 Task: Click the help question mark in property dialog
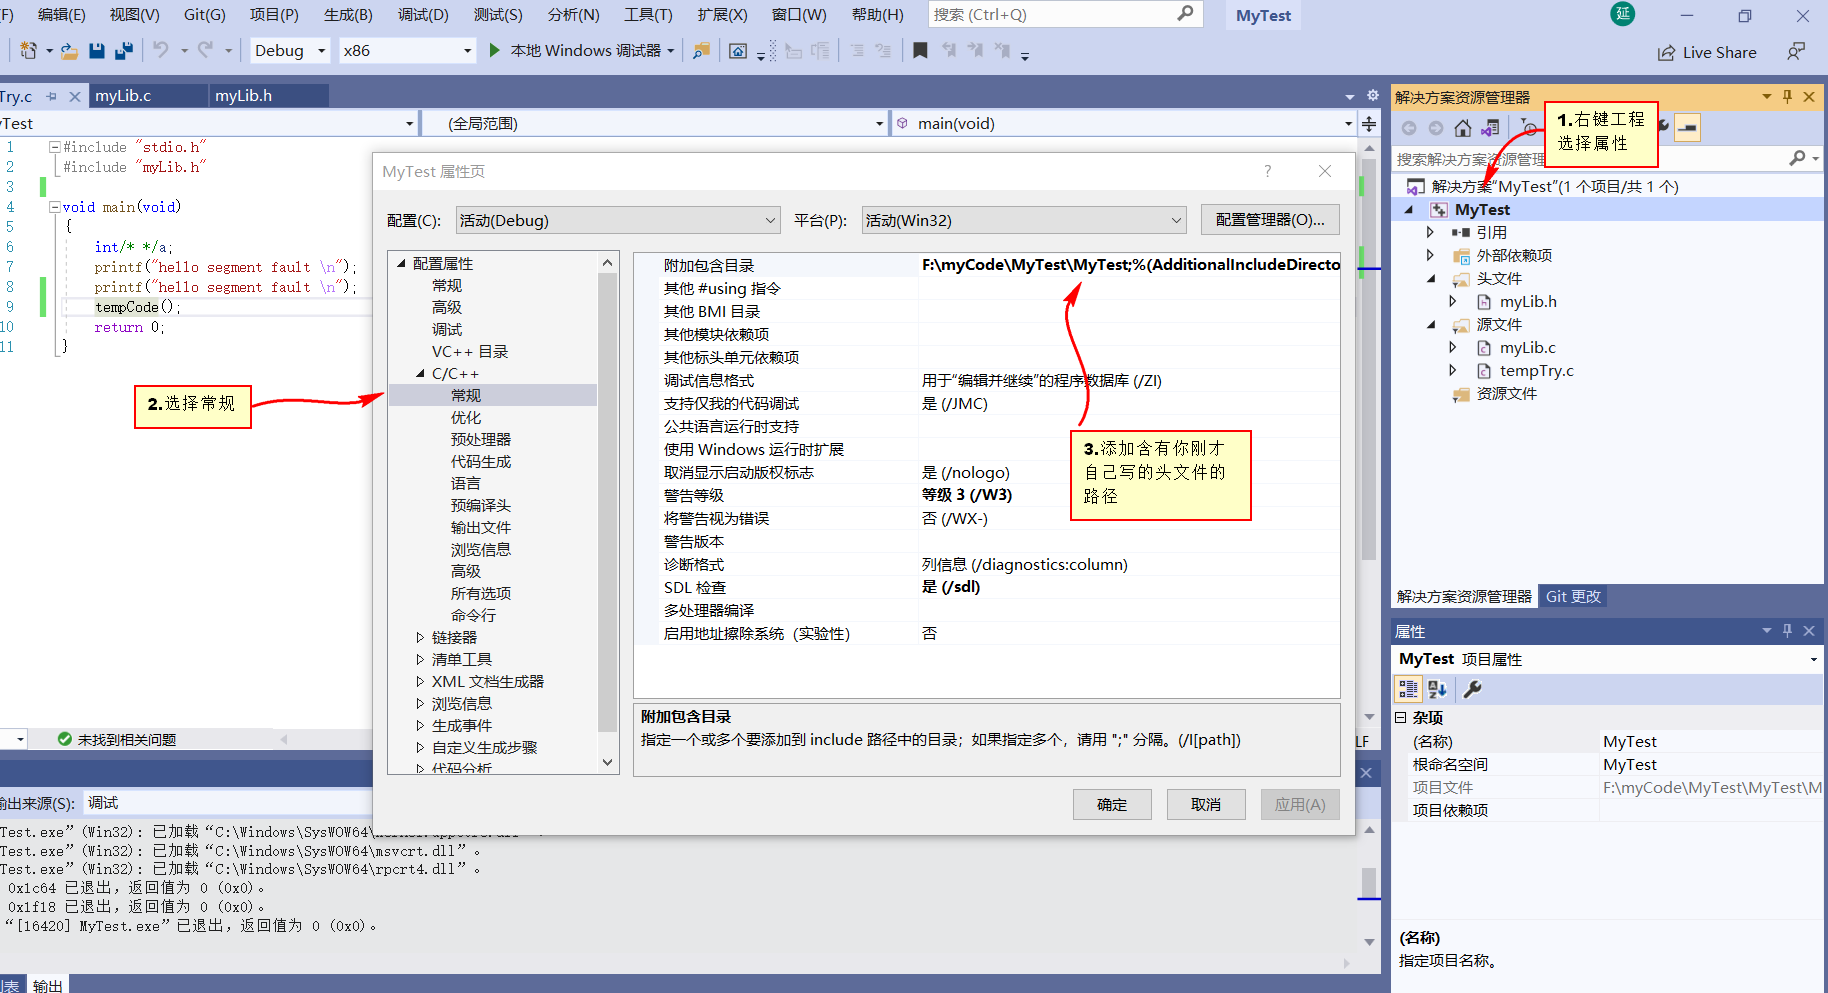[x=1268, y=171]
